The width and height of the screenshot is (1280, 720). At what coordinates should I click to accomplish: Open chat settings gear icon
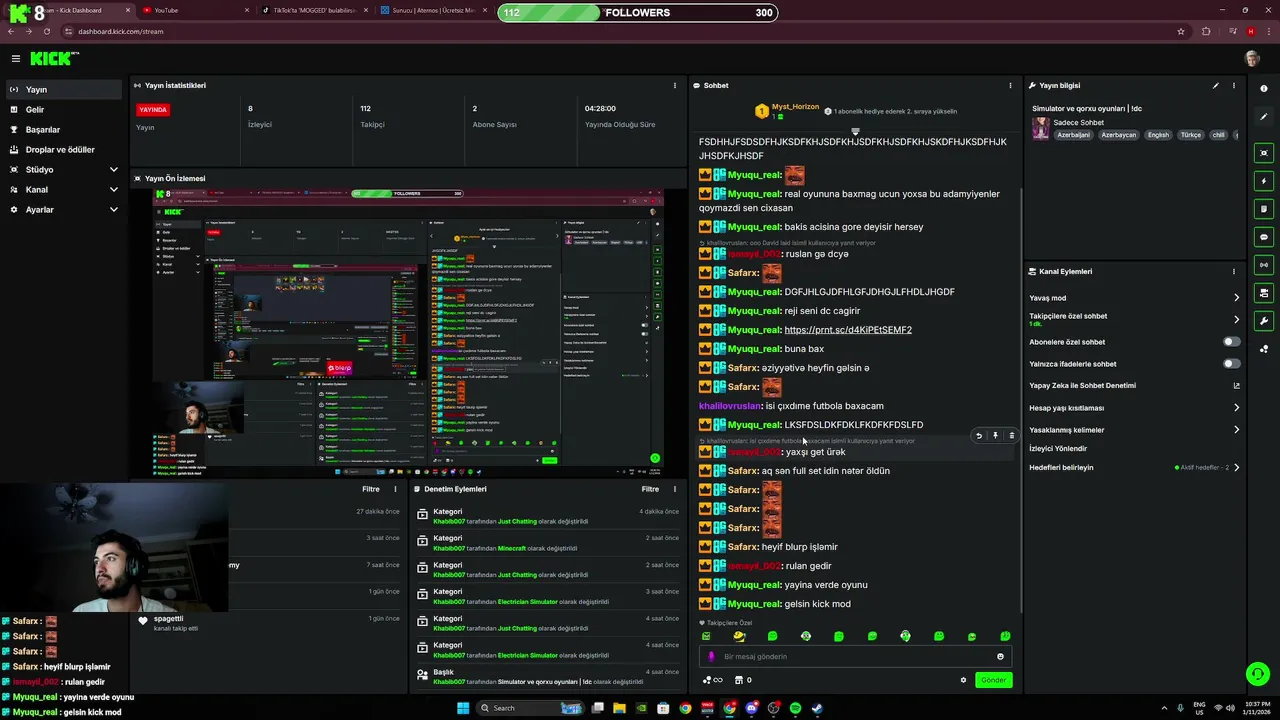point(963,680)
